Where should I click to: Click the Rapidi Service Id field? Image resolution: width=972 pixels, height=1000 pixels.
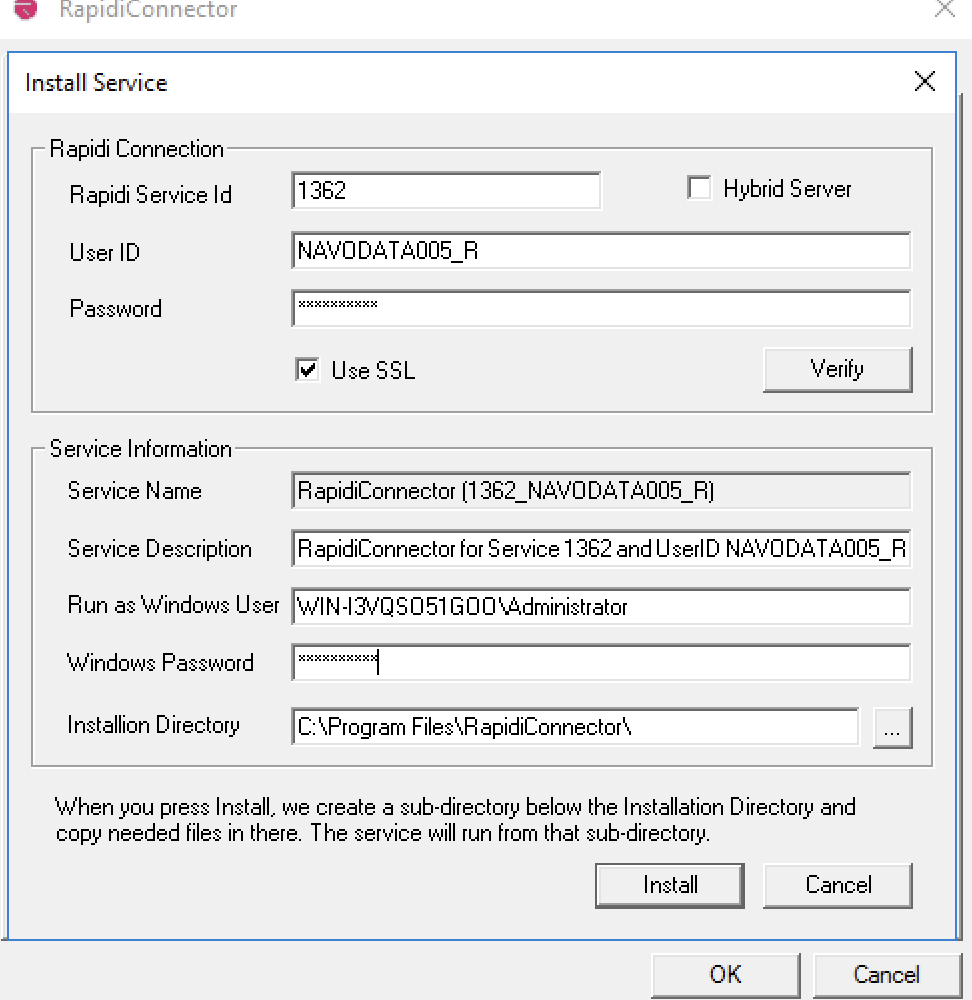(446, 191)
